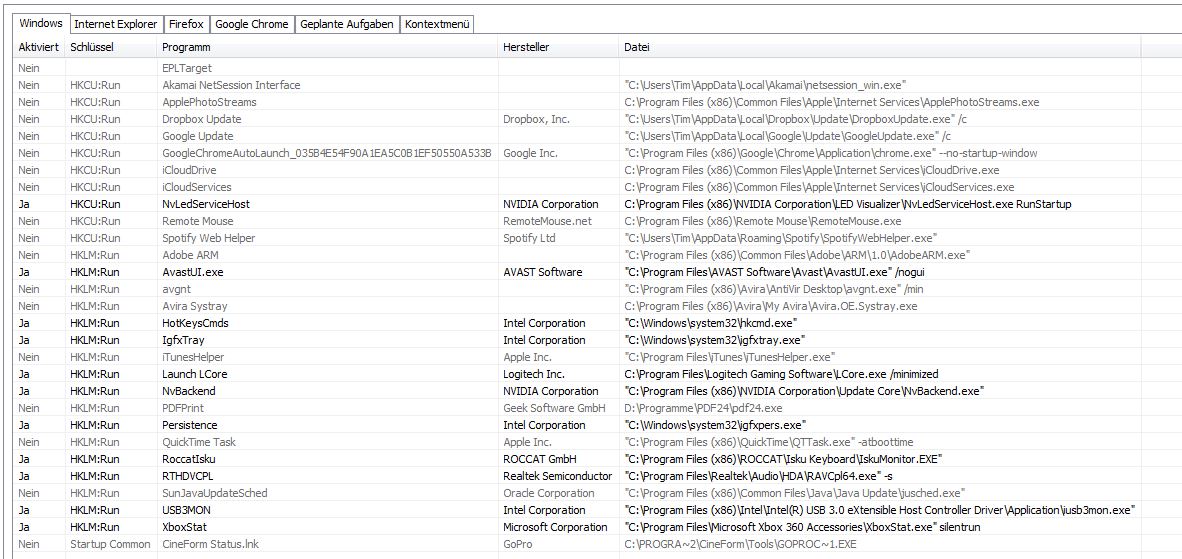Select the Persistence entry
Screen dimensions: 1182x559
tap(190, 425)
